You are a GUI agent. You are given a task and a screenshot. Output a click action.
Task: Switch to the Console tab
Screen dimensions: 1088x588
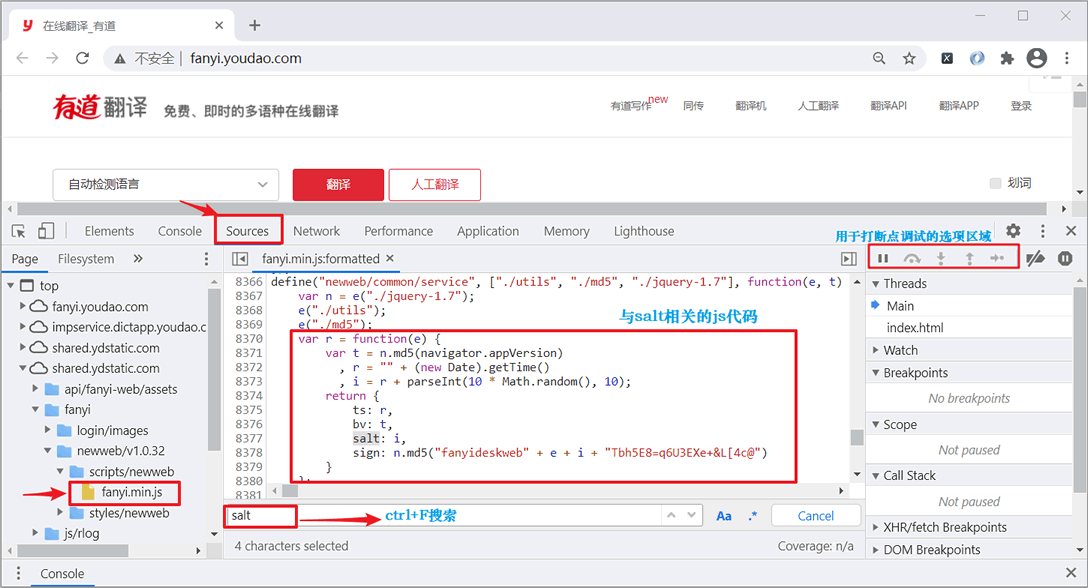[x=180, y=231]
